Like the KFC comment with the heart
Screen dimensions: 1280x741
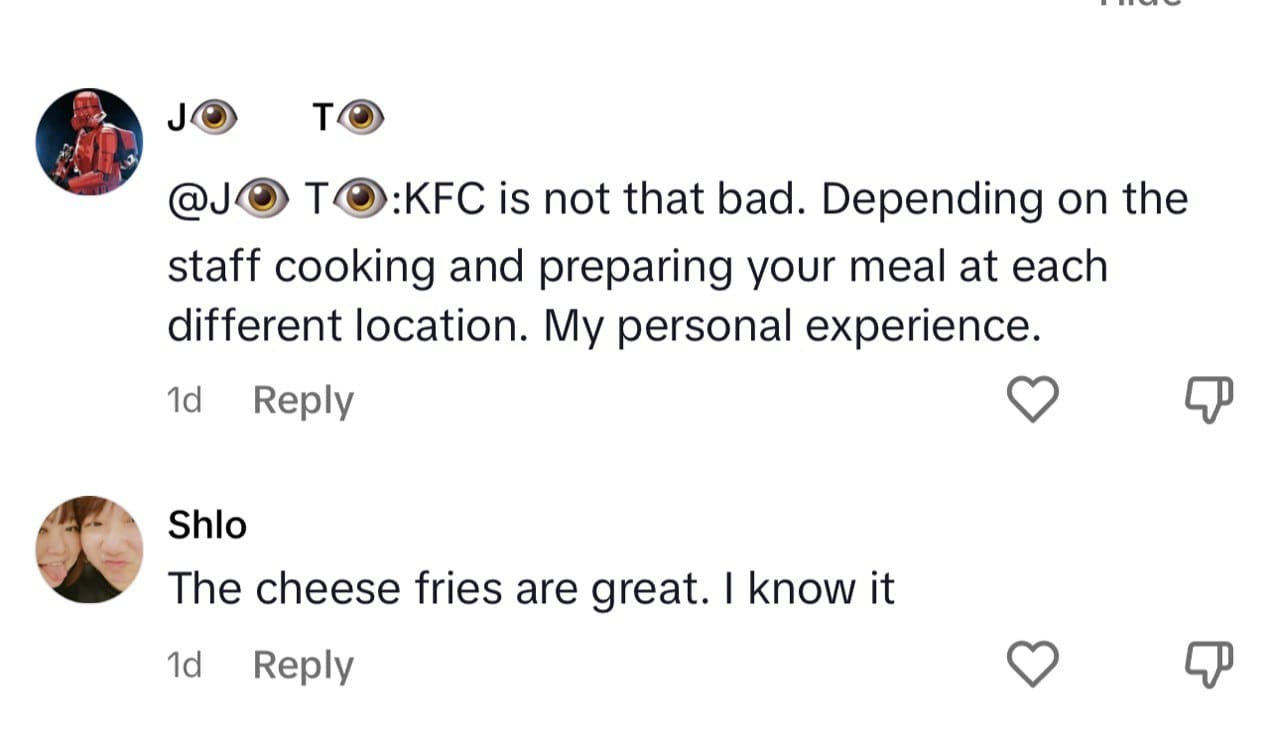coord(1031,400)
